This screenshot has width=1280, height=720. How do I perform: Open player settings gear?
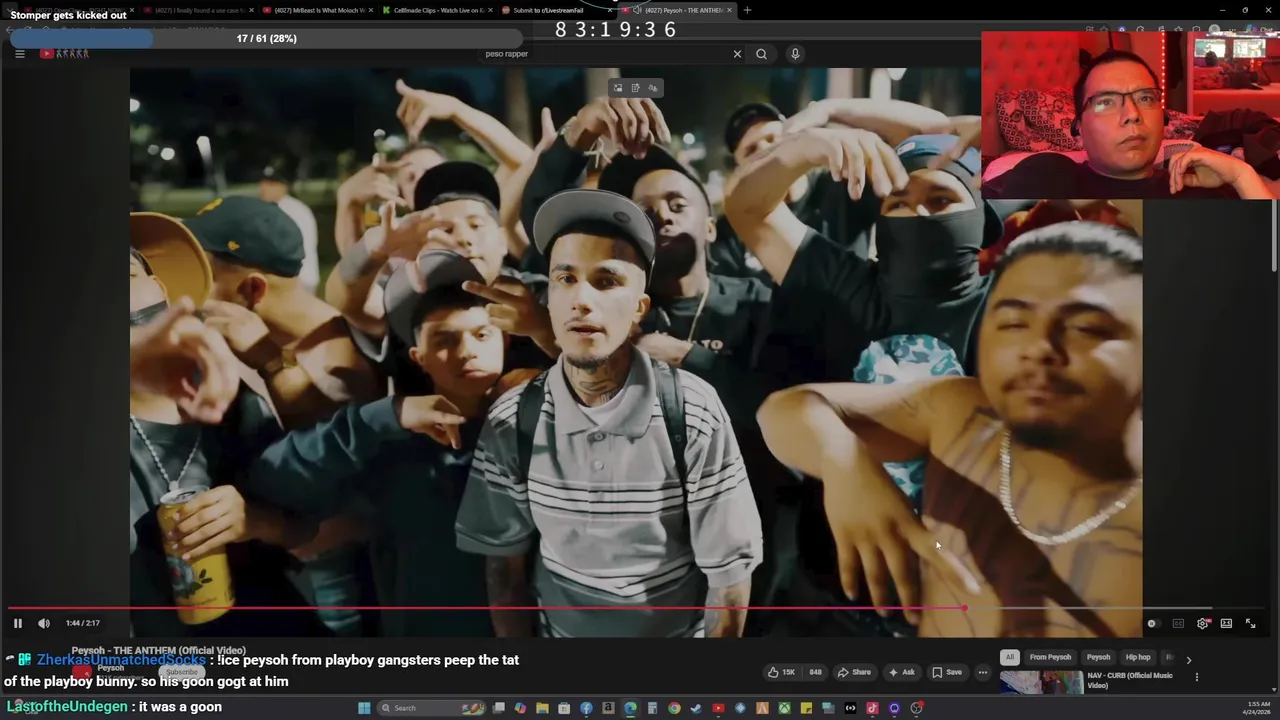(1202, 623)
